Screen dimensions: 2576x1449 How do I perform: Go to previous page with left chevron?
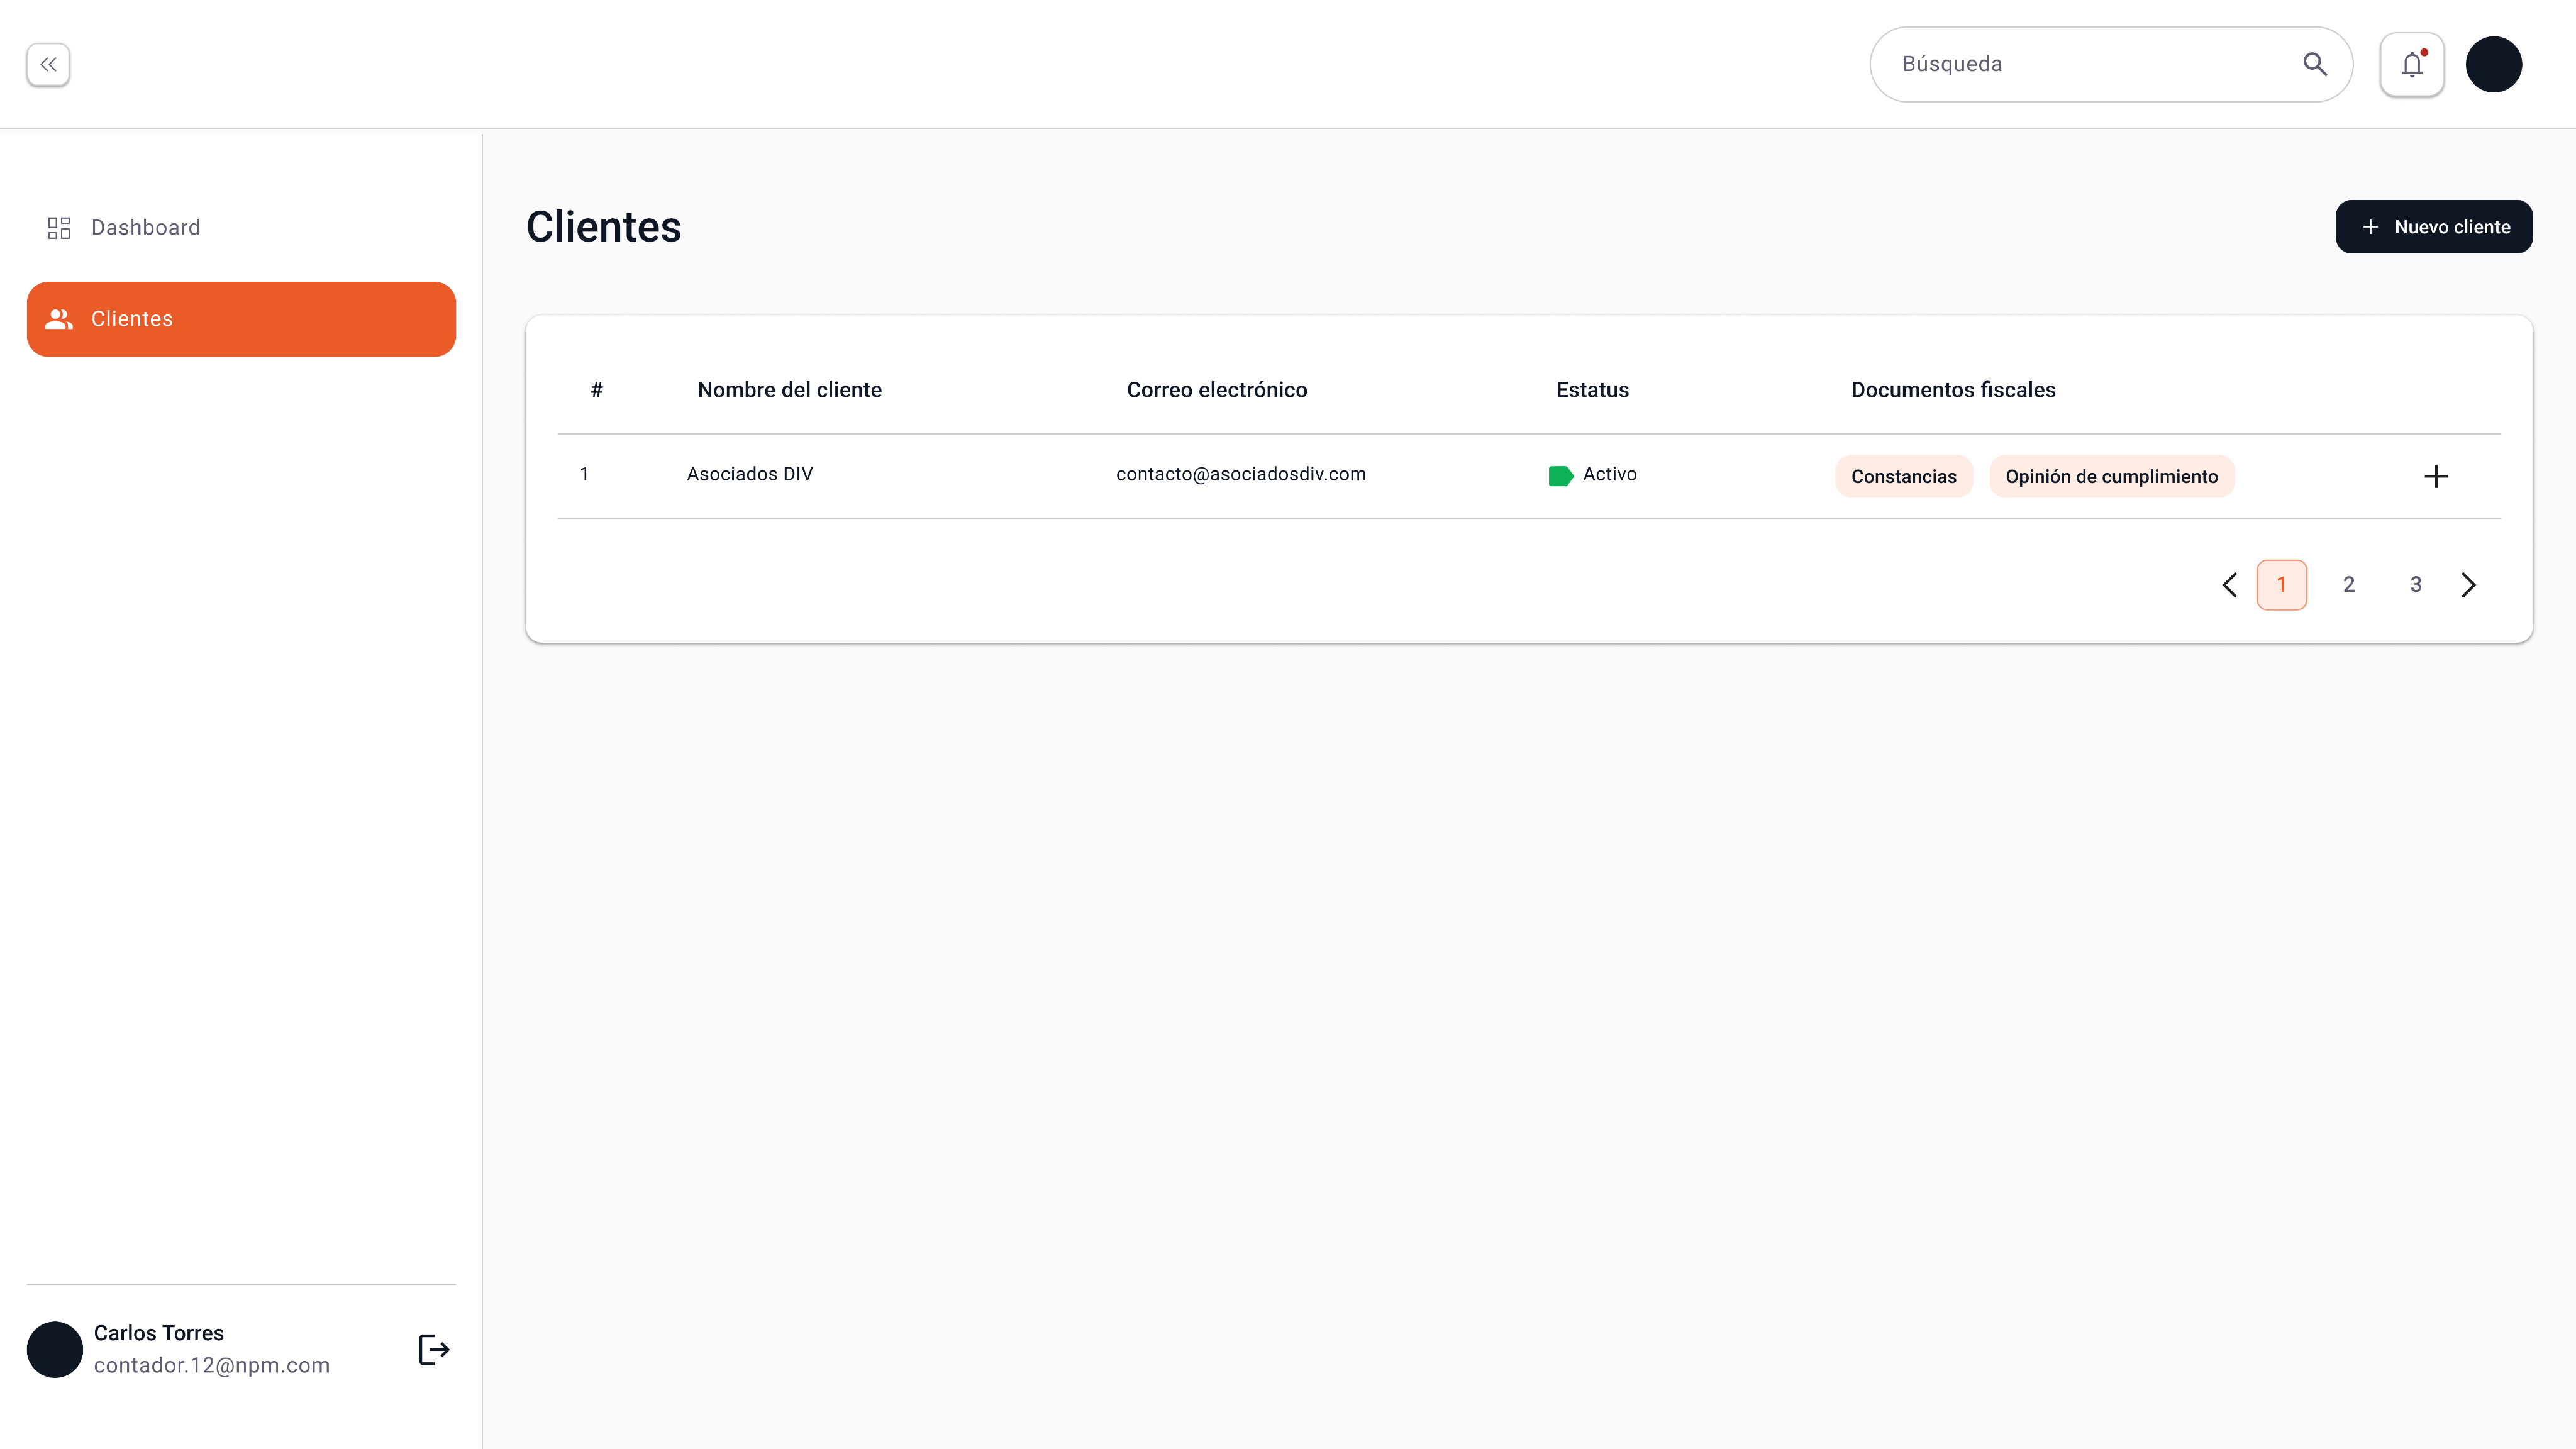2229,585
